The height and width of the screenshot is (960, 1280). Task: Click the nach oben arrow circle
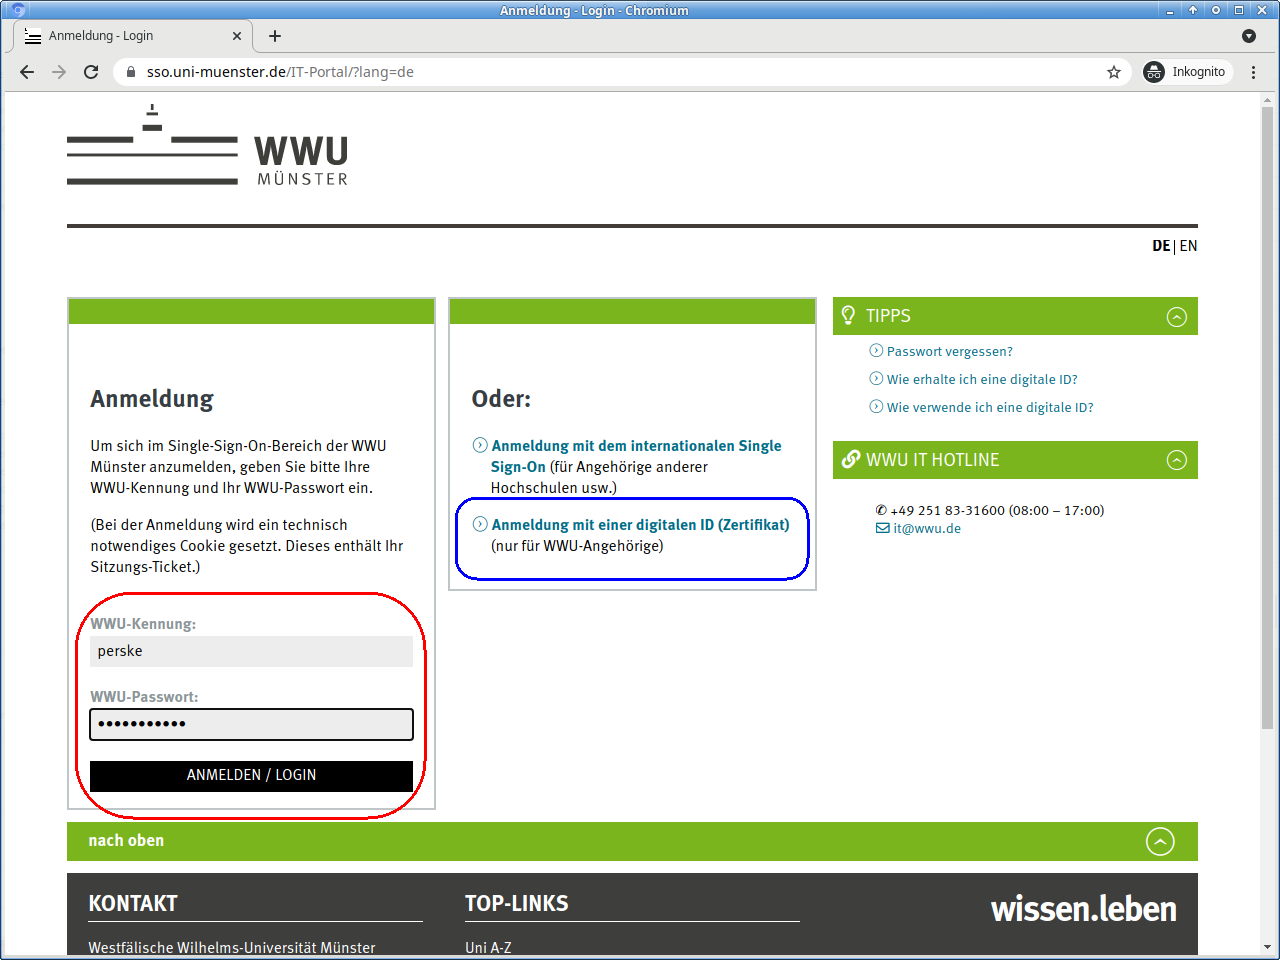(x=1159, y=842)
